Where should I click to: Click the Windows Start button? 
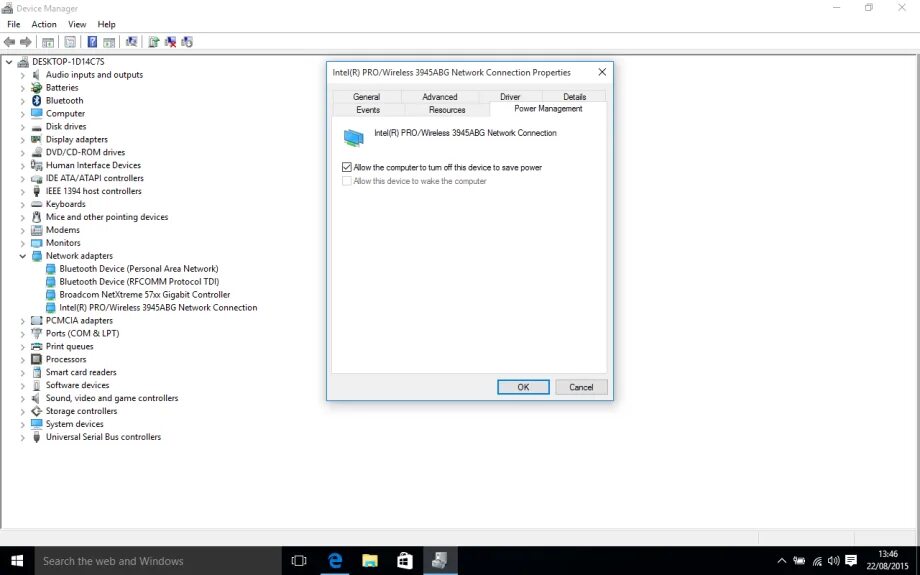tap(17, 561)
